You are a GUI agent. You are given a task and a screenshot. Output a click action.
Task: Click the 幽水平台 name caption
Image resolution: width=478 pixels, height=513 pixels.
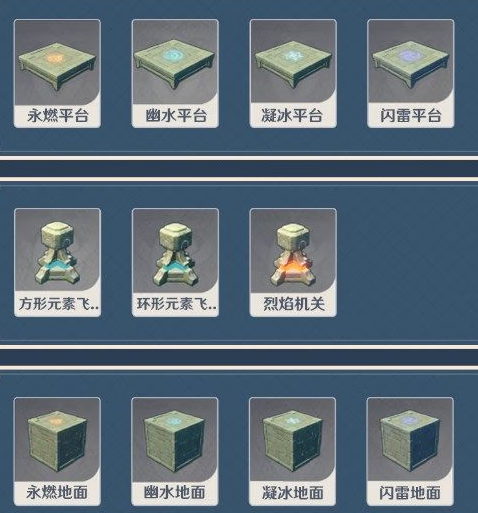pos(176,115)
